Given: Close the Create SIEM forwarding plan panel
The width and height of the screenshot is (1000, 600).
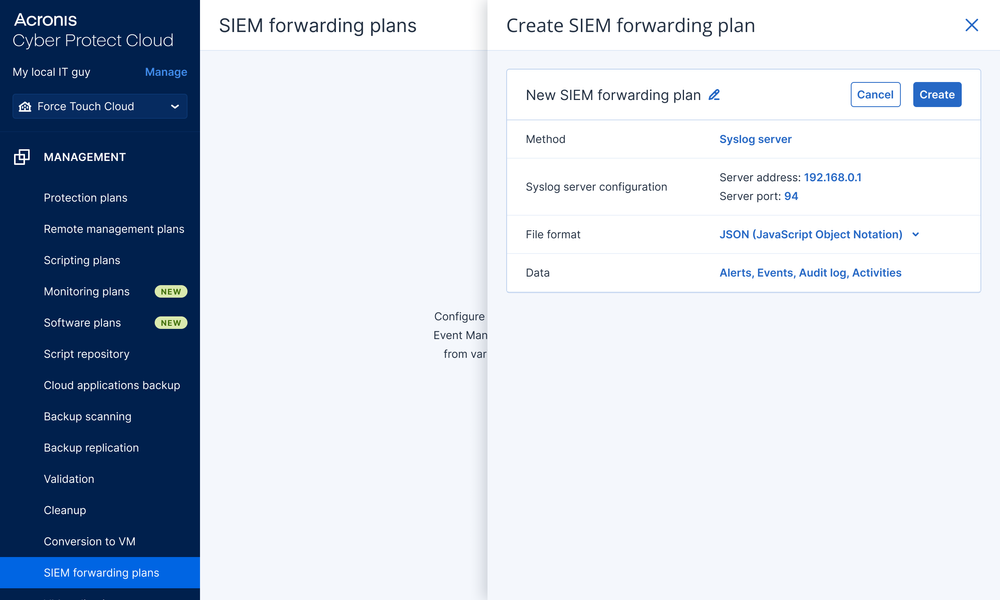Looking at the screenshot, I should pos(971,25).
